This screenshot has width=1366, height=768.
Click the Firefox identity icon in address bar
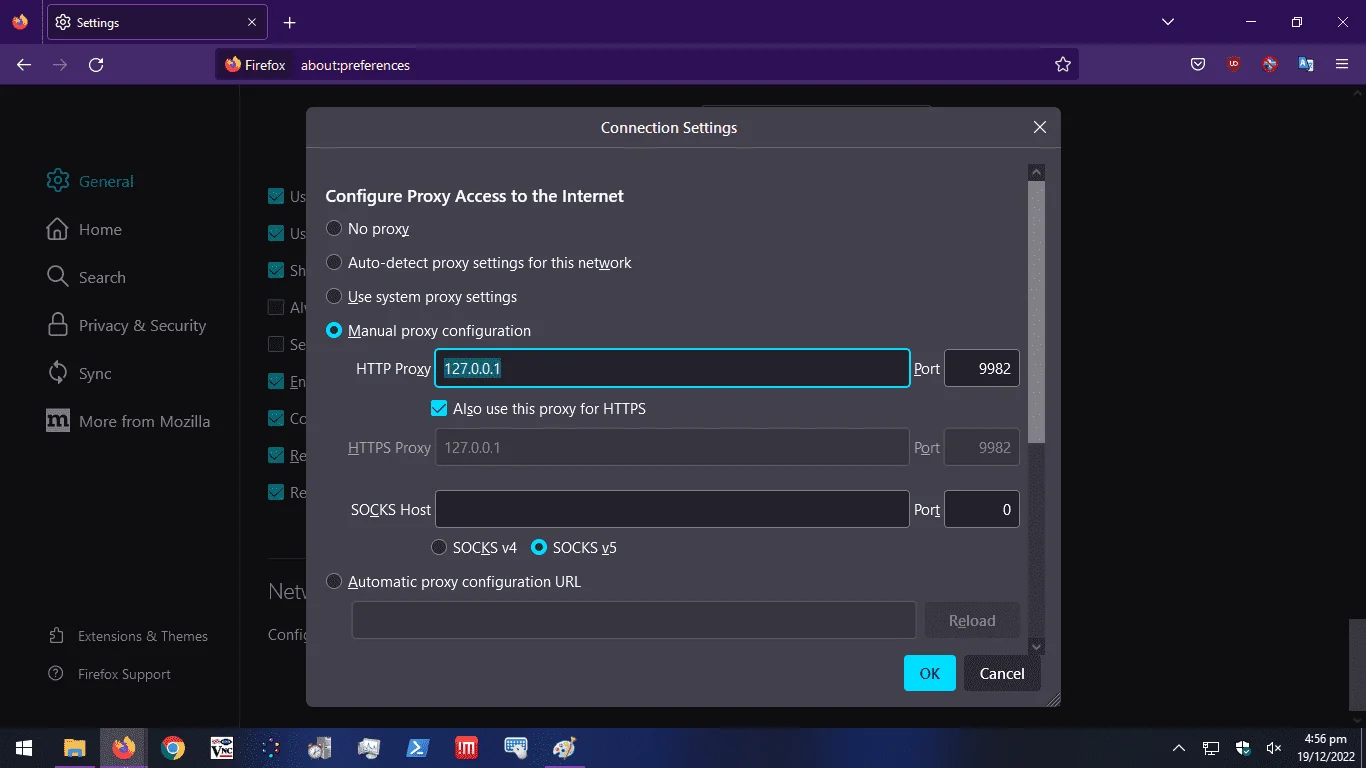coord(256,65)
